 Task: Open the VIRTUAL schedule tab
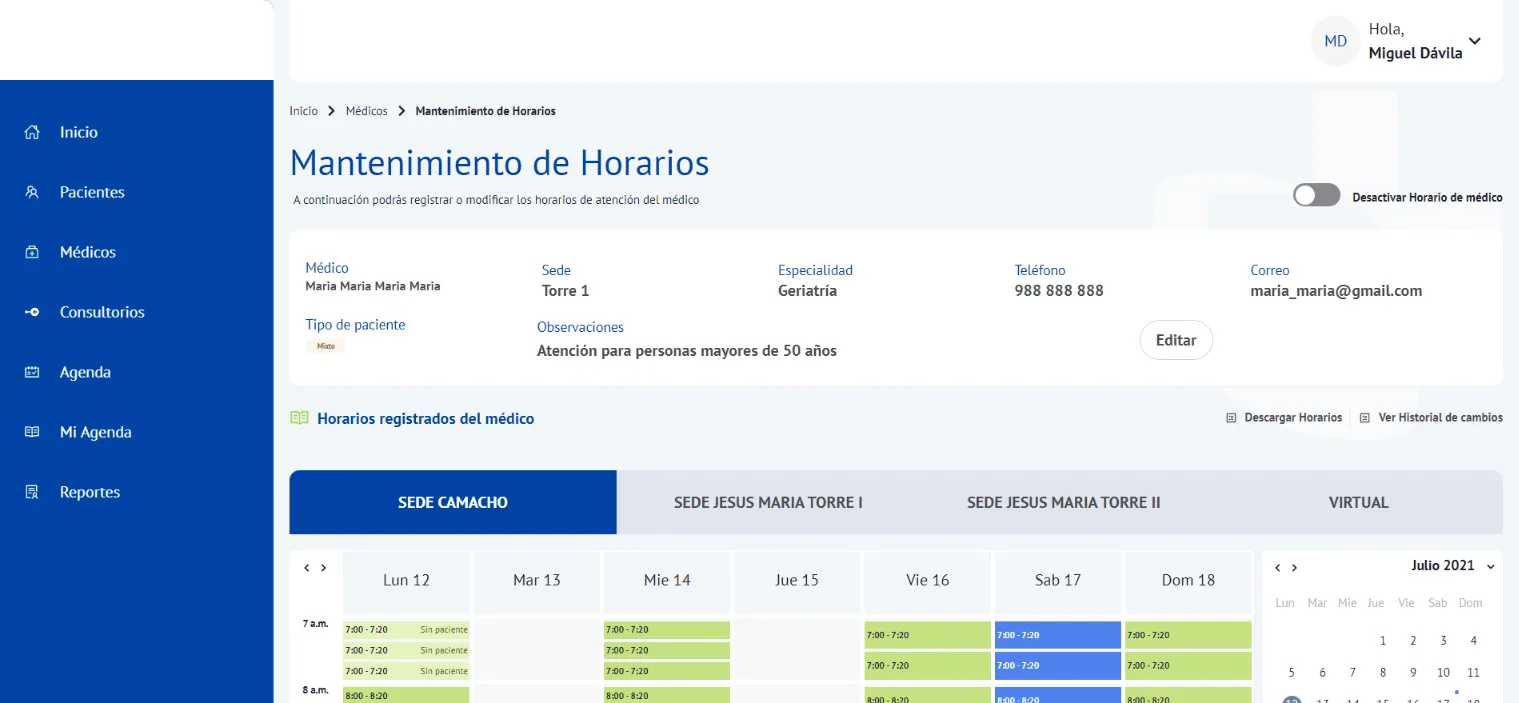click(1358, 501)
